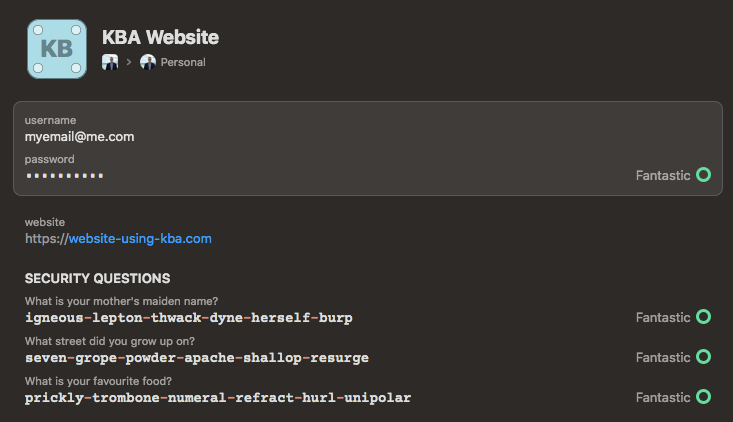Viewport: 733px width, 422px height.
Task: Click the seven-grope-powder answer text
Action: 197,358
